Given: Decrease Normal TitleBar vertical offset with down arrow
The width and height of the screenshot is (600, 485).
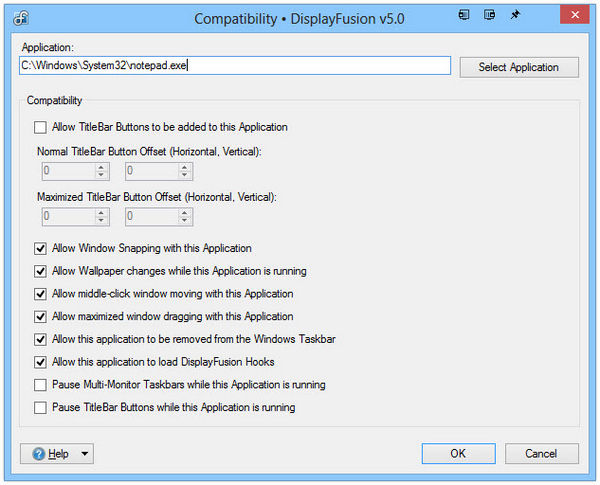Looking at the screenshot, I should (x=184, y=175).
